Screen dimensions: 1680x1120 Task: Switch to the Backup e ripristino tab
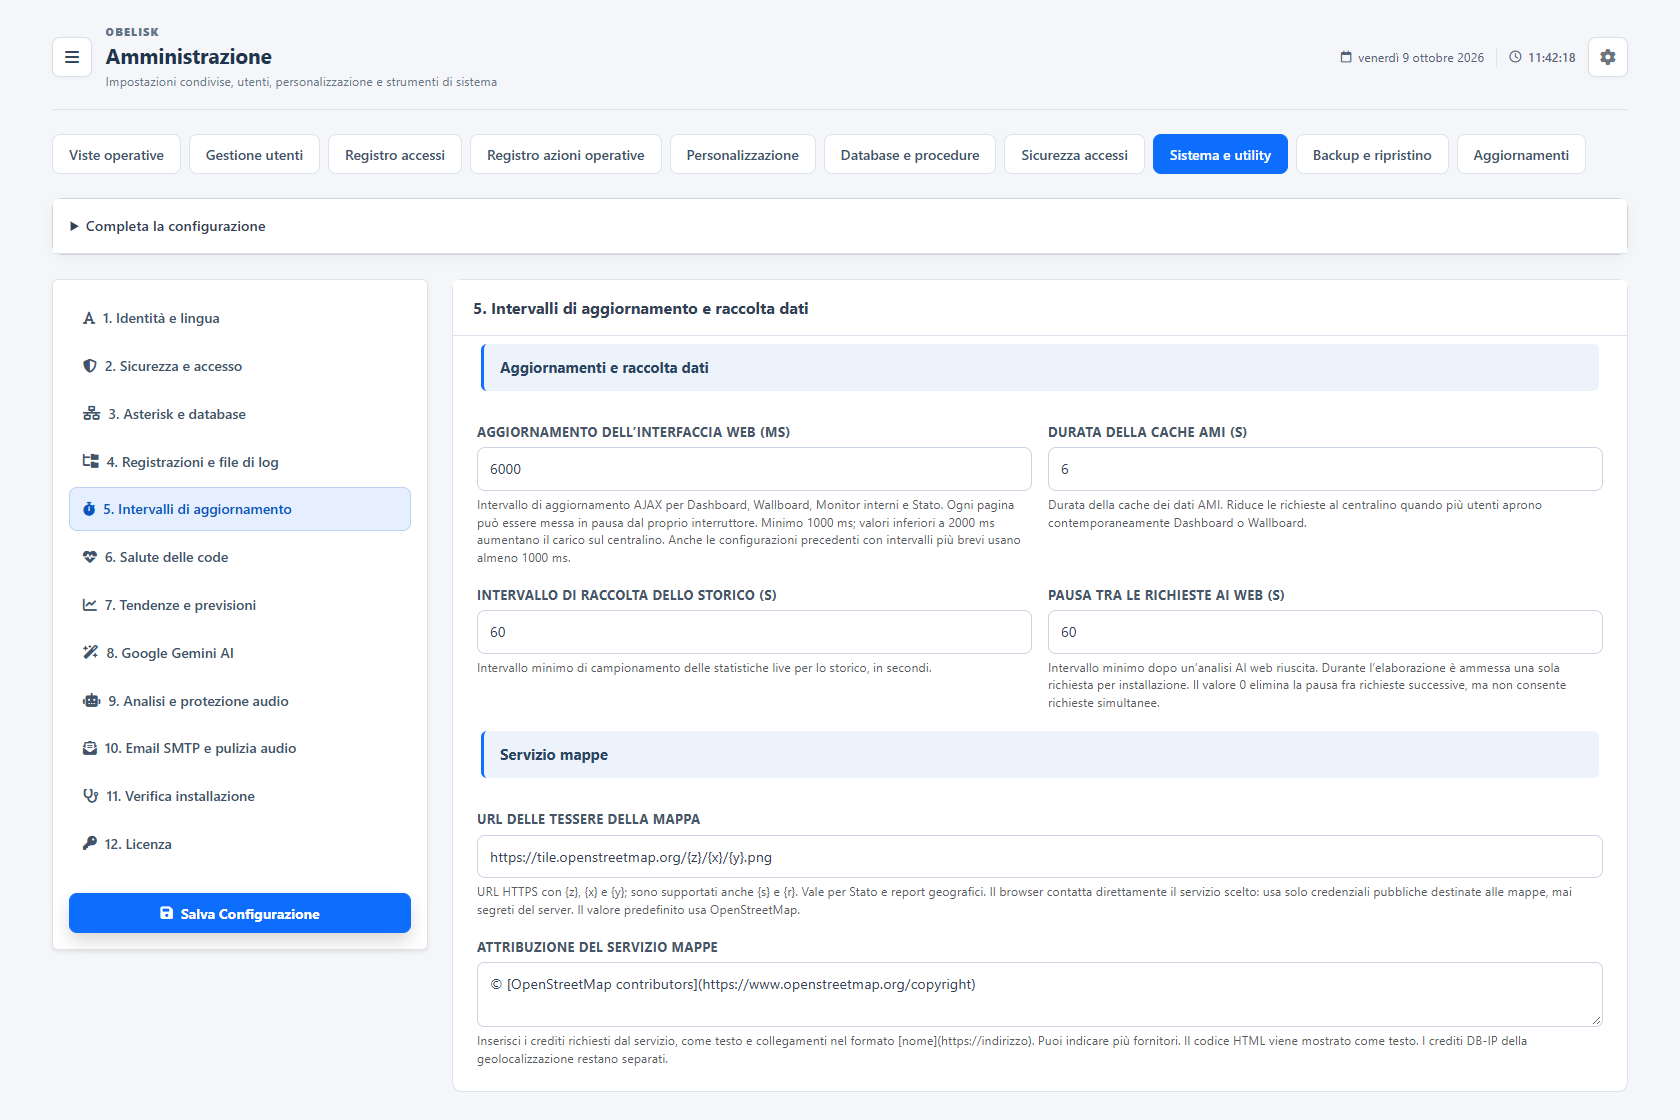pyautogui.click(x=1372, y=155)
